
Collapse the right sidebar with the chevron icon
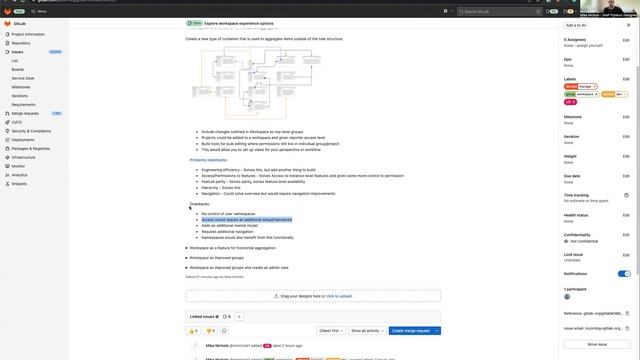[x=628, y=25]
